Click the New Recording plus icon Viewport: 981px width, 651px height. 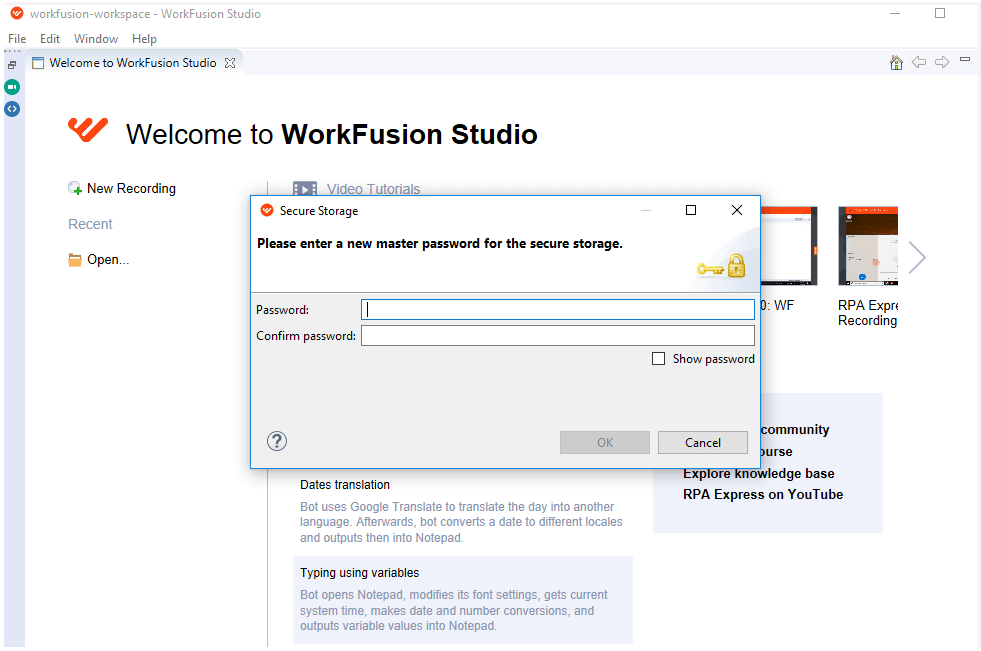point(75,188)
